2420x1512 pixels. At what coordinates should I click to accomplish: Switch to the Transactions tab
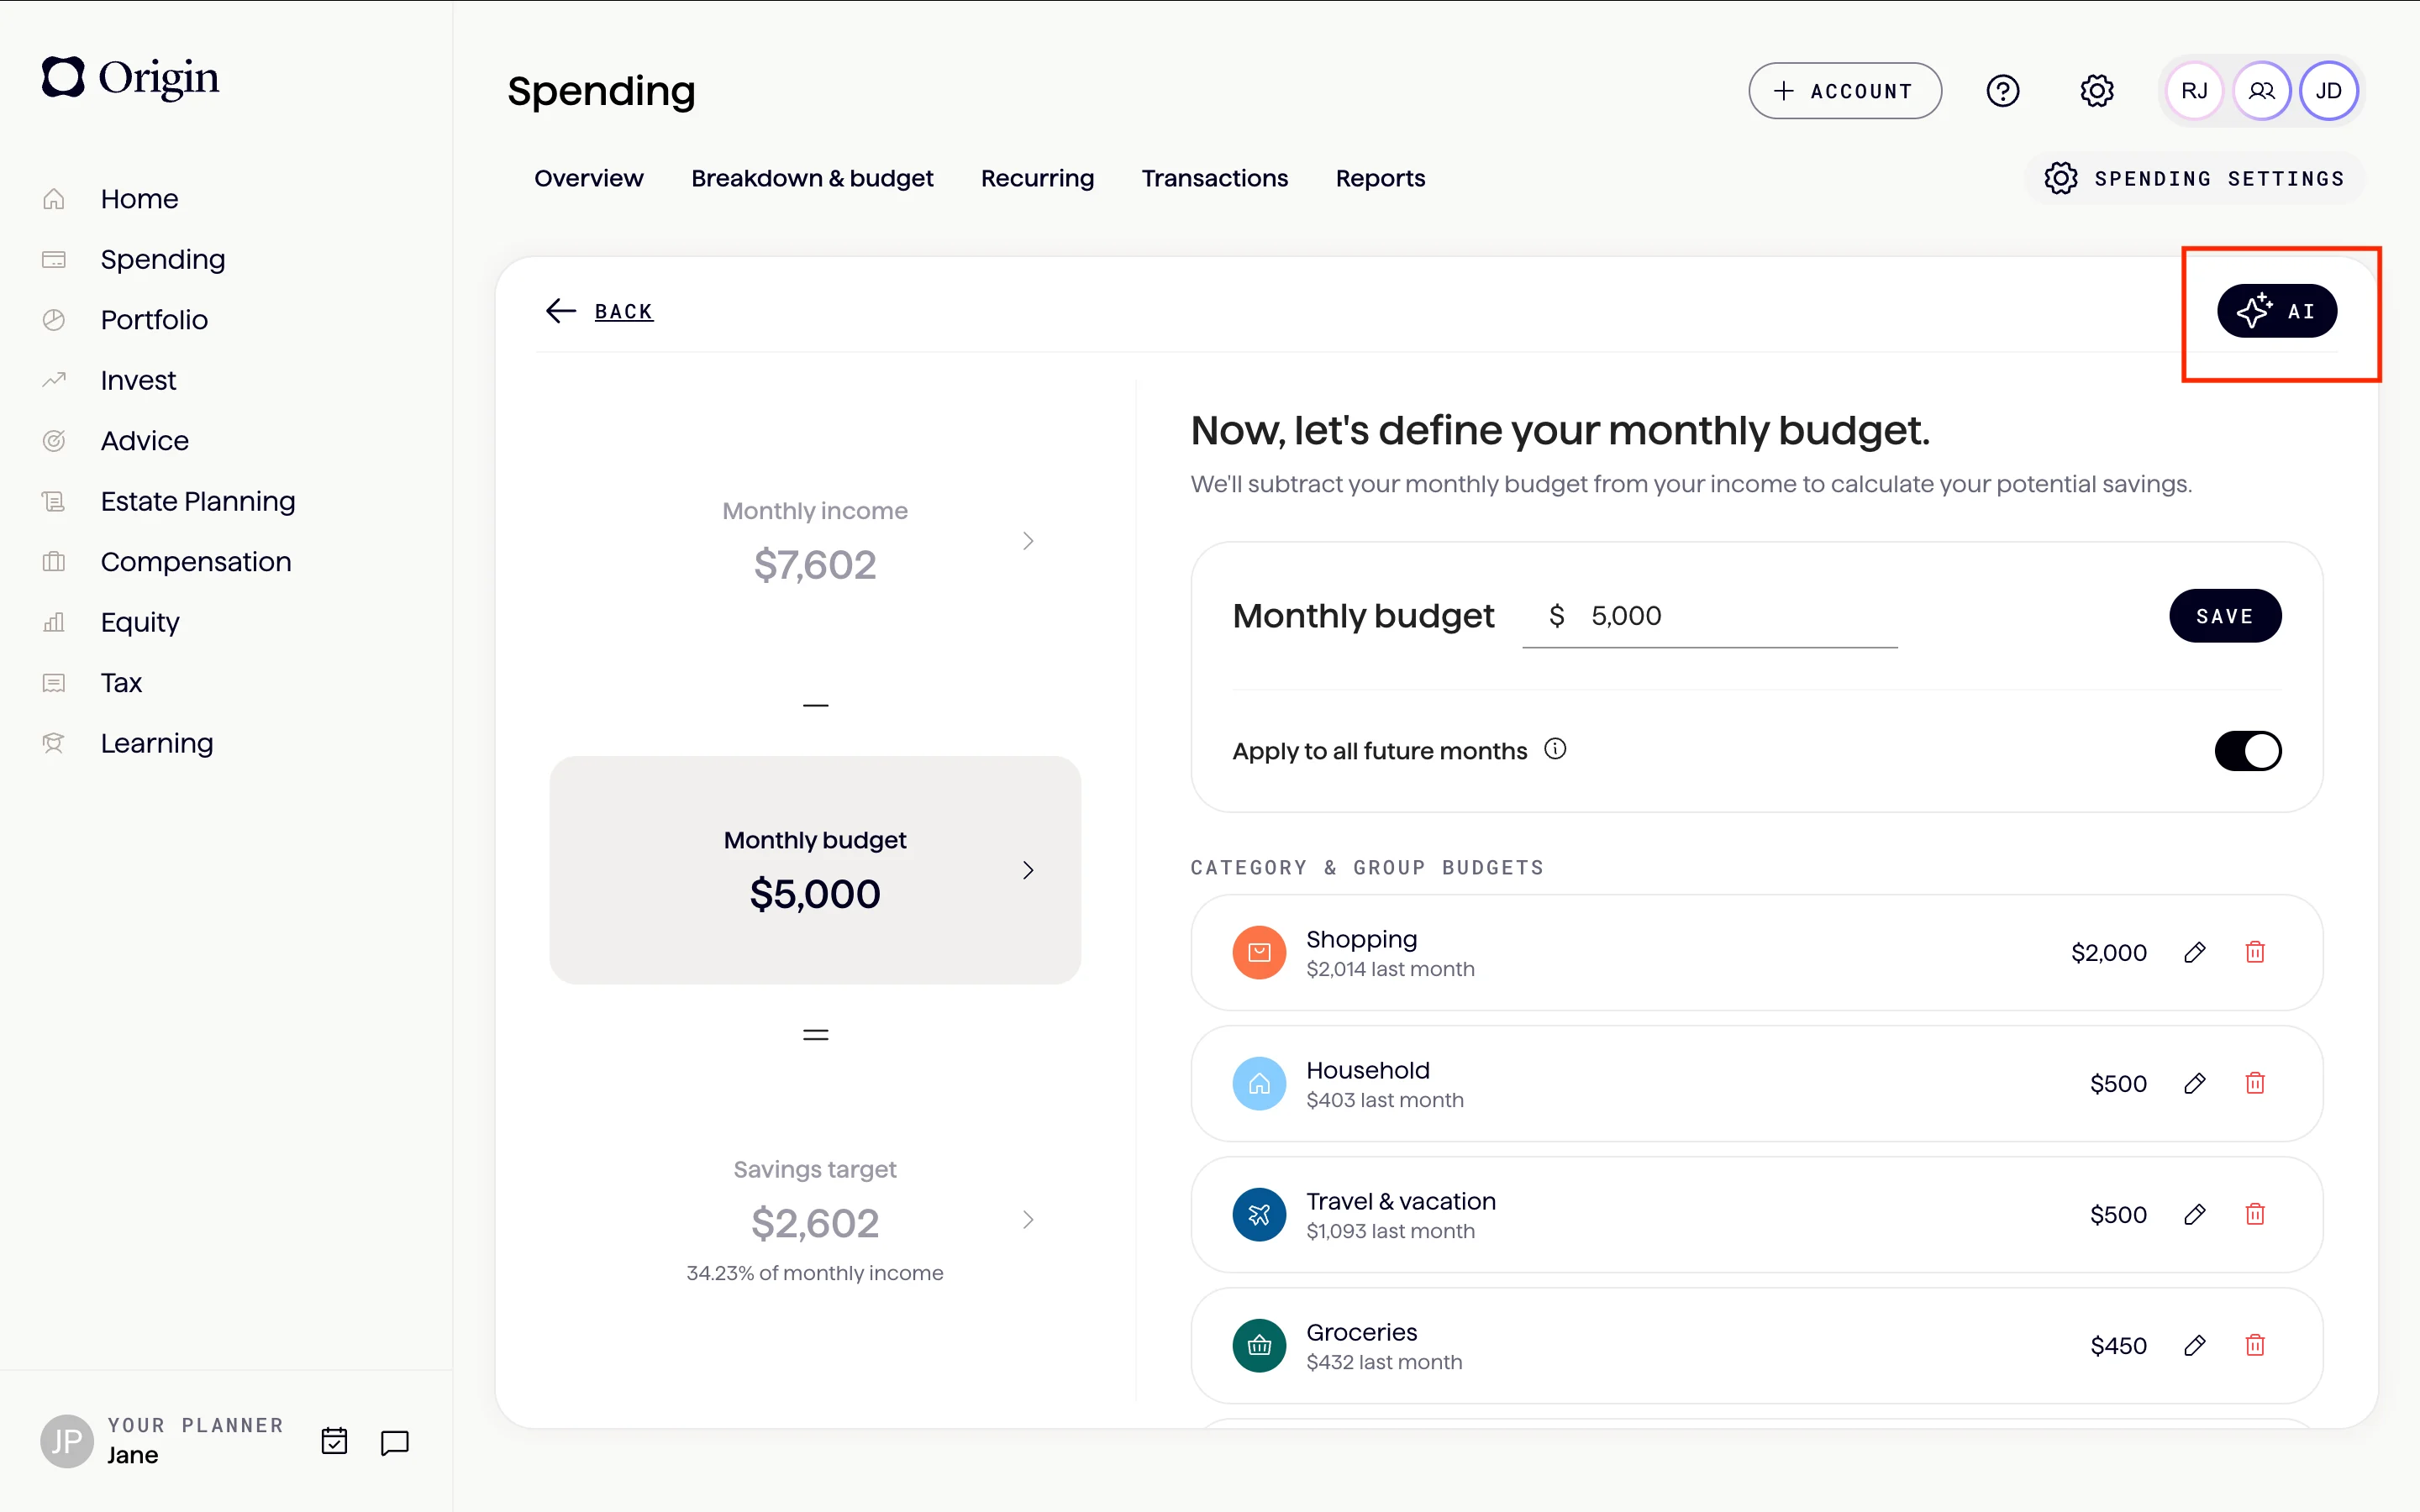1214,178
